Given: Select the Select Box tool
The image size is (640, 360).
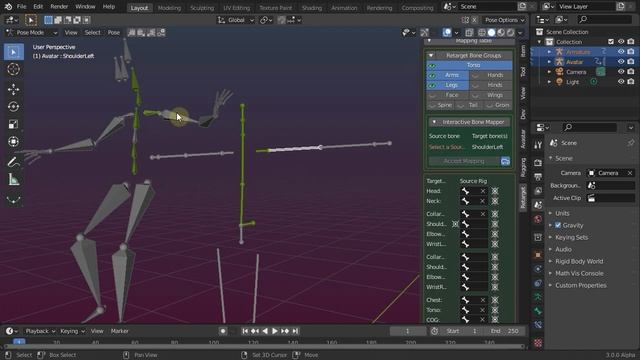Looking at the screenshot, I should [13, 52].
